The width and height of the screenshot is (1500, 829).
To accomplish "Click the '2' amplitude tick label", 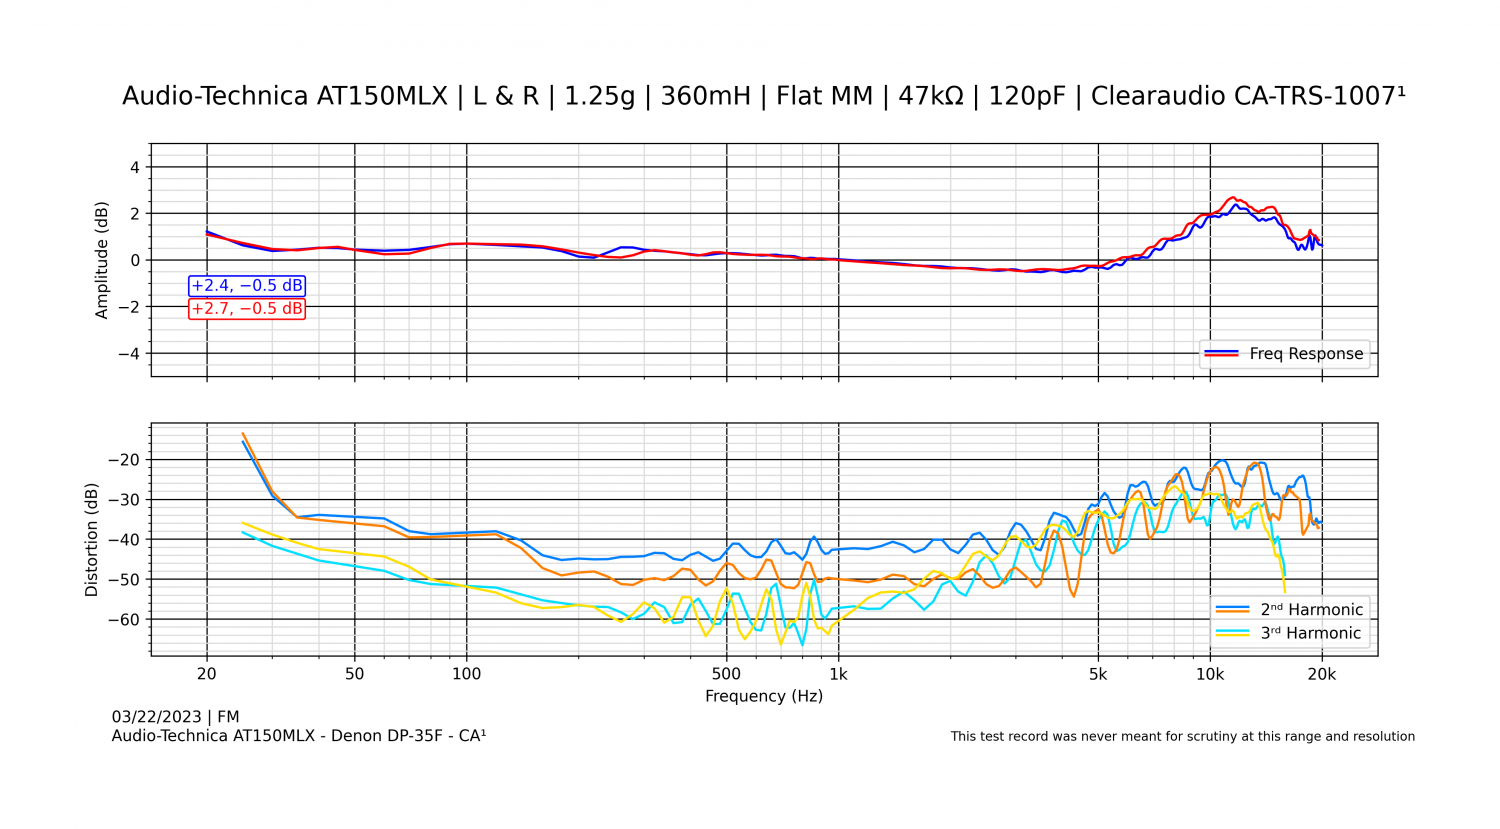I will (x=135, y=214).
